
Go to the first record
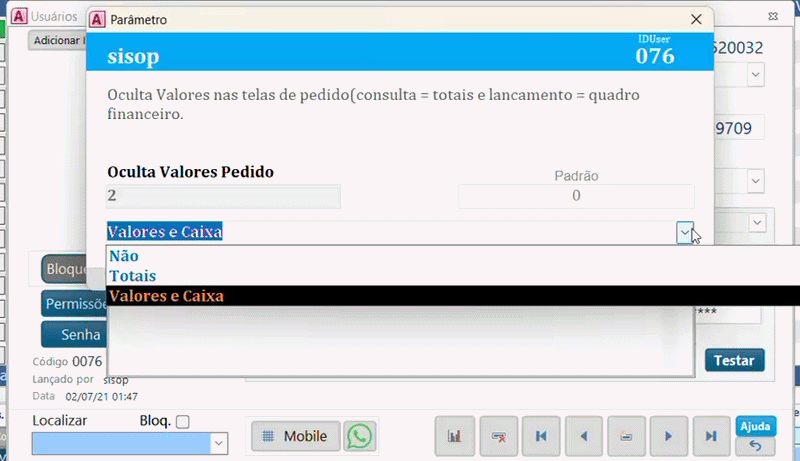(541, 436)
